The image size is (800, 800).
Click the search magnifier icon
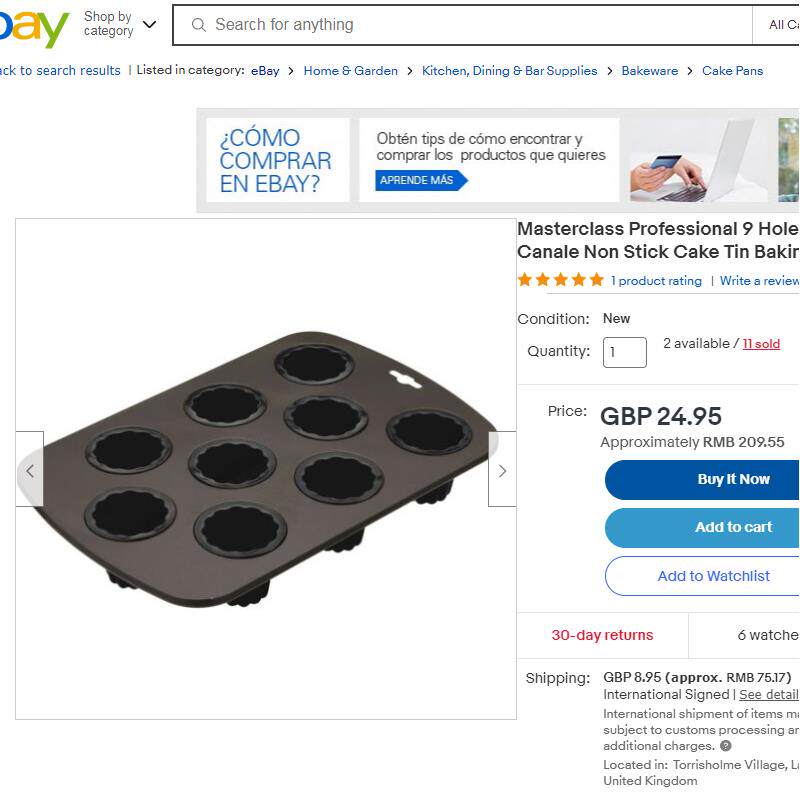coord(198,25)
